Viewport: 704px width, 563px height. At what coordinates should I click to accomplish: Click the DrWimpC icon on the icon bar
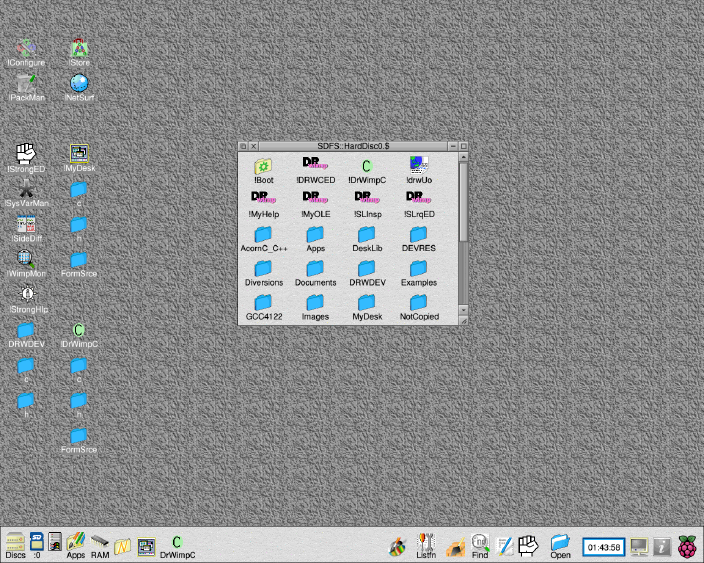(x=177, y=543)
